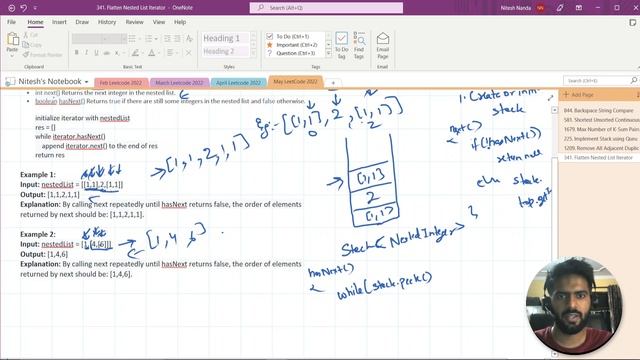Open Customize Quick Access Toolbar dropdown
This screenshot has height=360, width=640.
tap(35, 8)
